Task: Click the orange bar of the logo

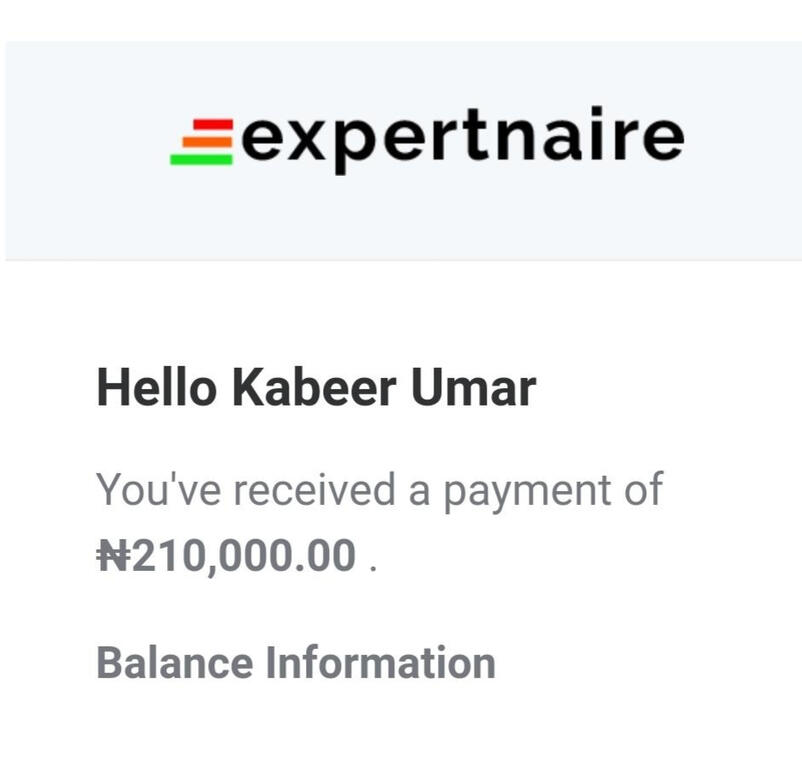Action: coord(206,142)
